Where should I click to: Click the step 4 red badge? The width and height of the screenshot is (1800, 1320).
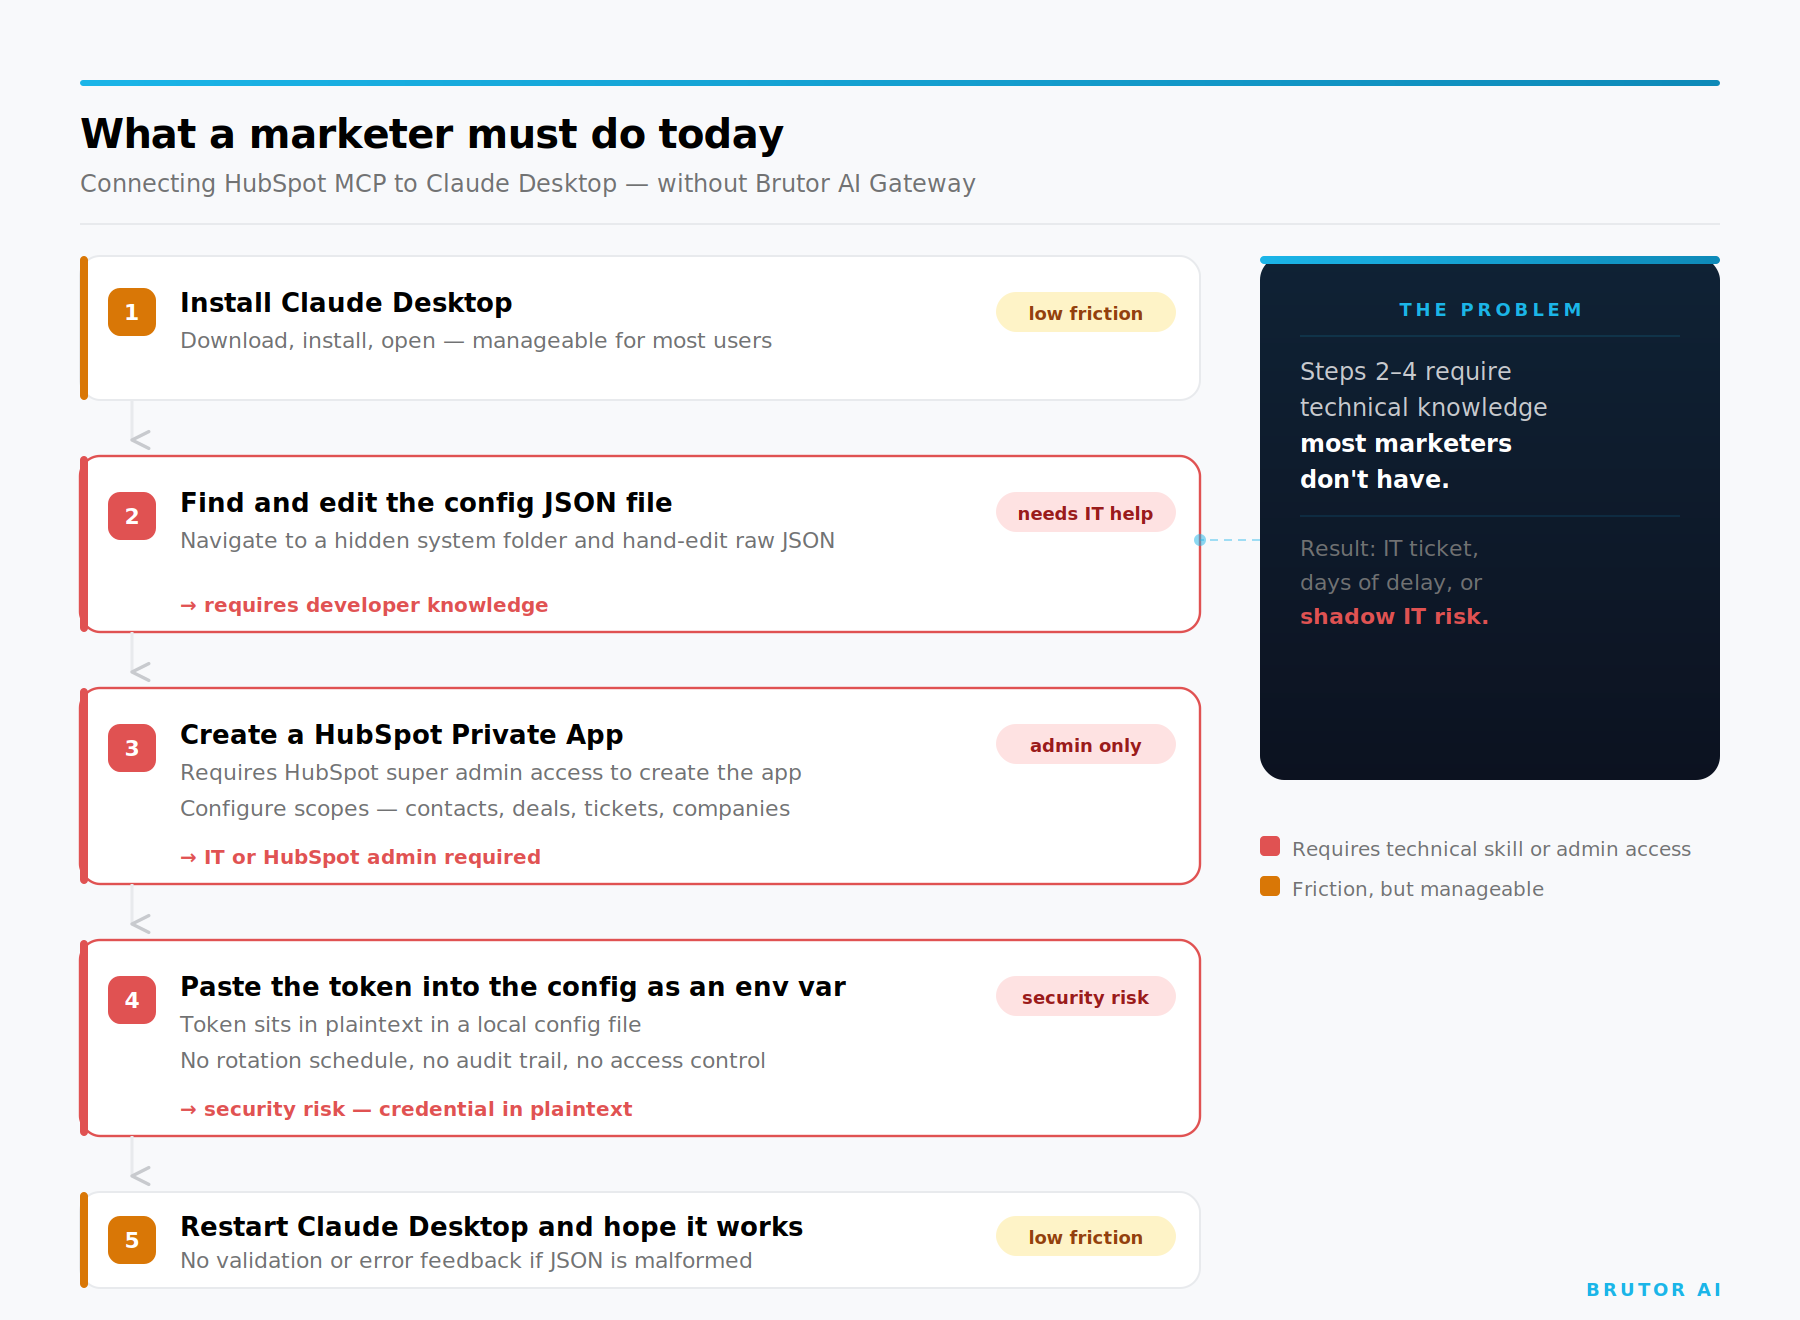[131, 1000]
